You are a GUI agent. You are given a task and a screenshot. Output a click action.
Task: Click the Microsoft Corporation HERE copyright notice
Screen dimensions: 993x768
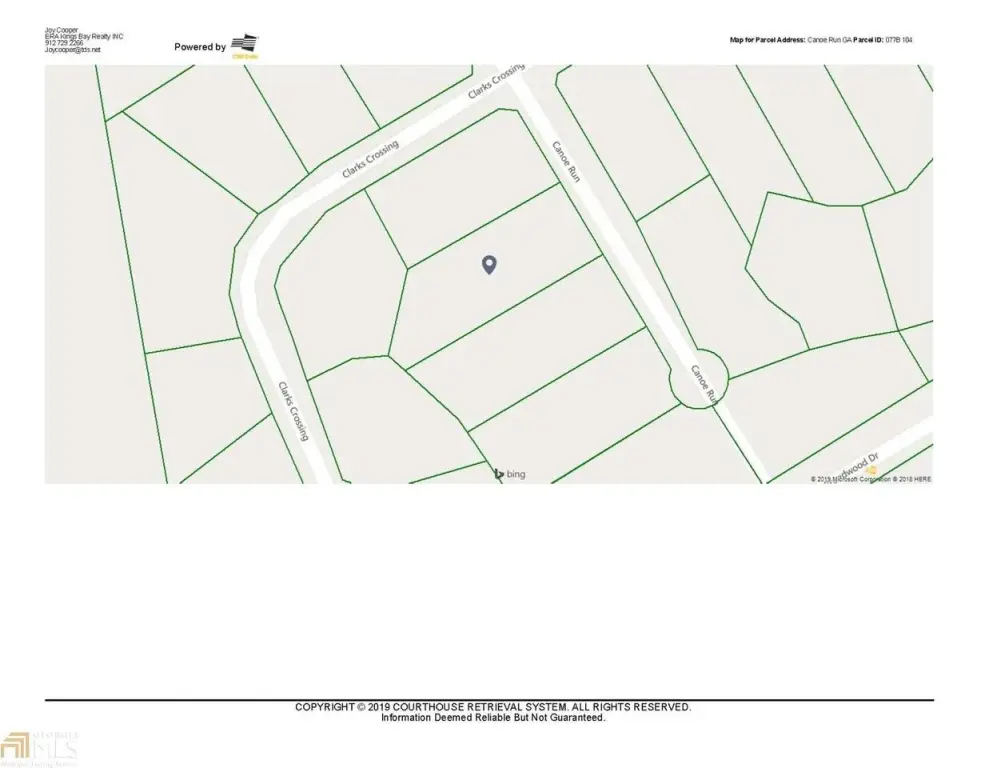(x=870, y=480)
